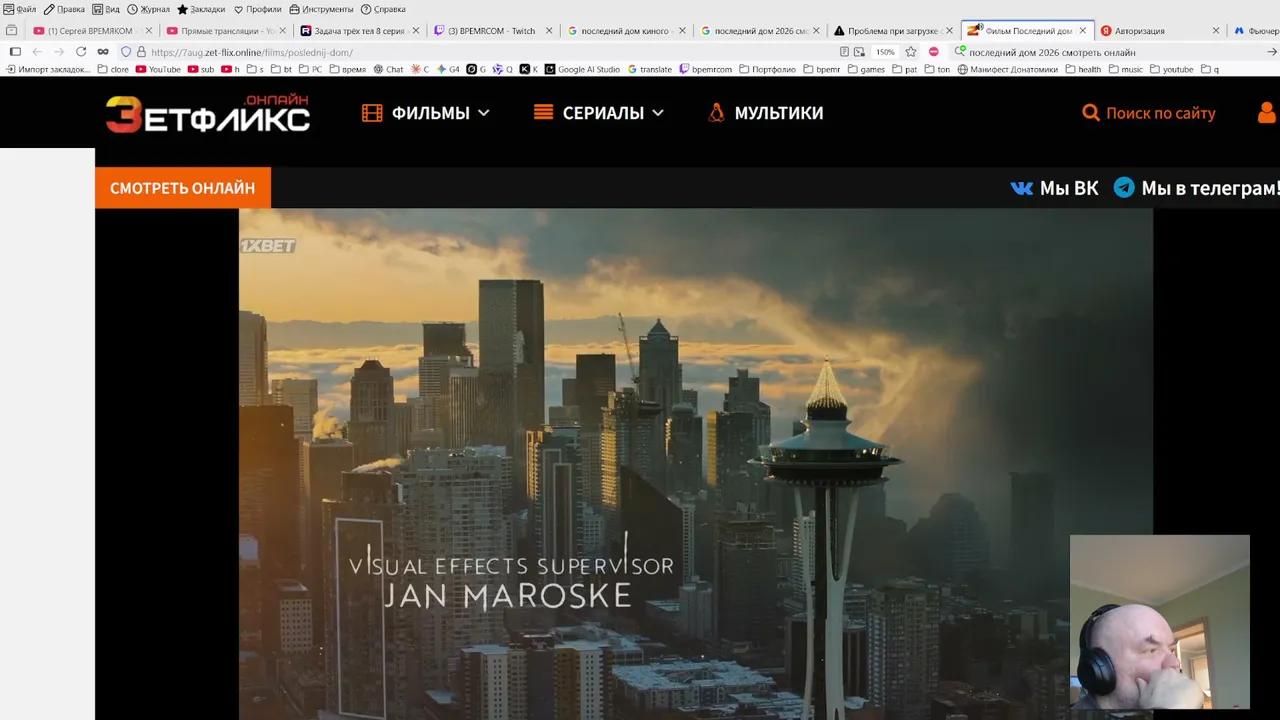Open reader view icon in address bar
Viewport: 1280px width, 720px height.
[x=845, y=52]
